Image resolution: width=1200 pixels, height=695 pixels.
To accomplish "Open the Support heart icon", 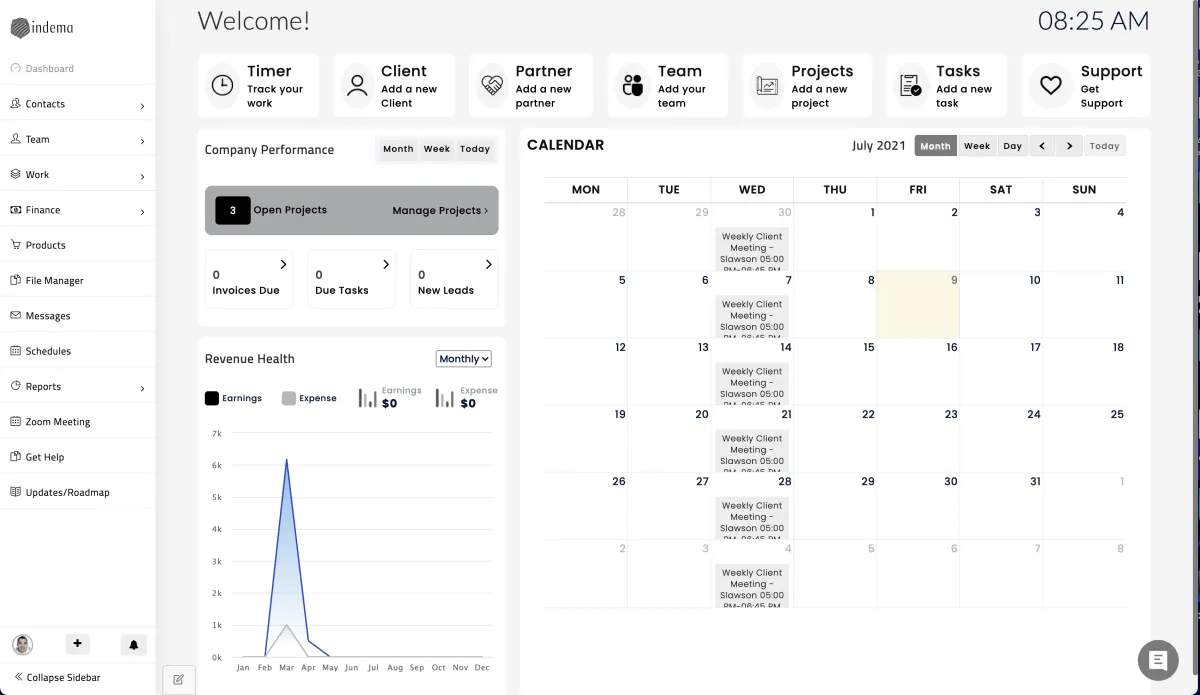I will (x=1050, y=86).
